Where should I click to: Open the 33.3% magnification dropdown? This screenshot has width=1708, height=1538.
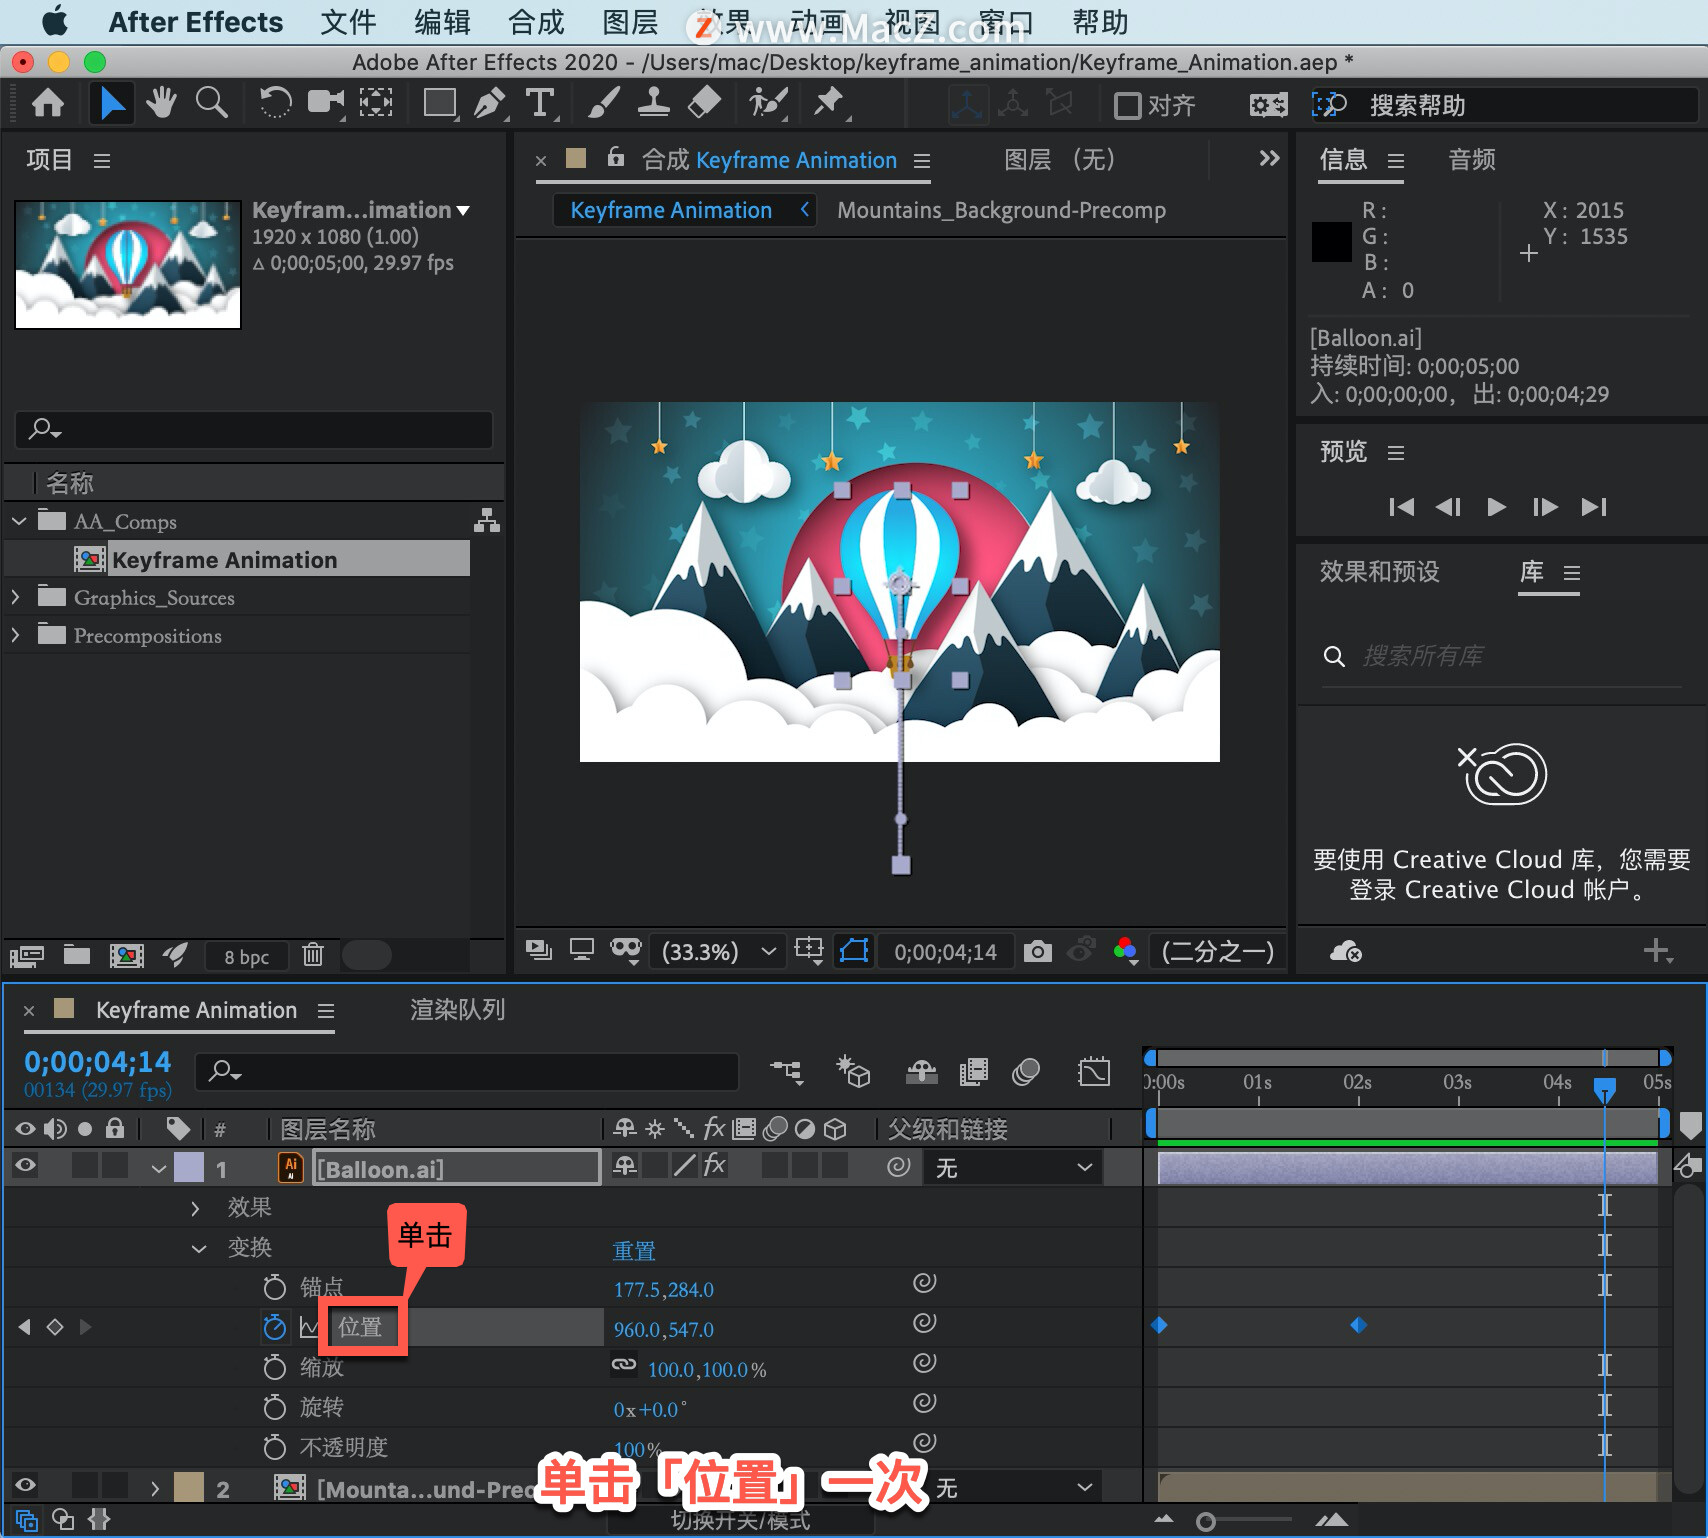click(718, 951)
